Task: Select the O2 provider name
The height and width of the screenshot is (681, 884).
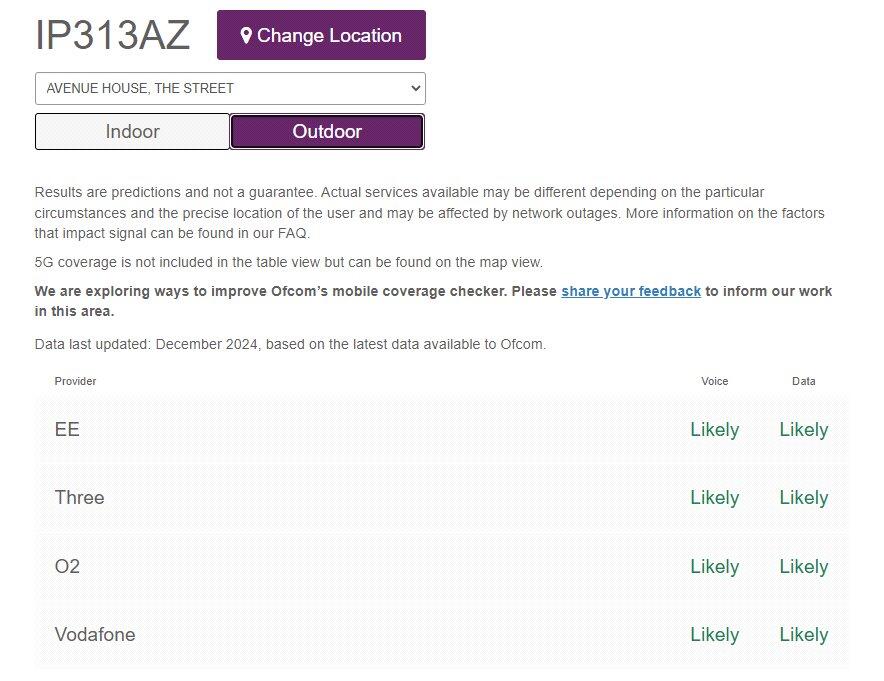Action: pyautogui.click(x=67, y=566)
